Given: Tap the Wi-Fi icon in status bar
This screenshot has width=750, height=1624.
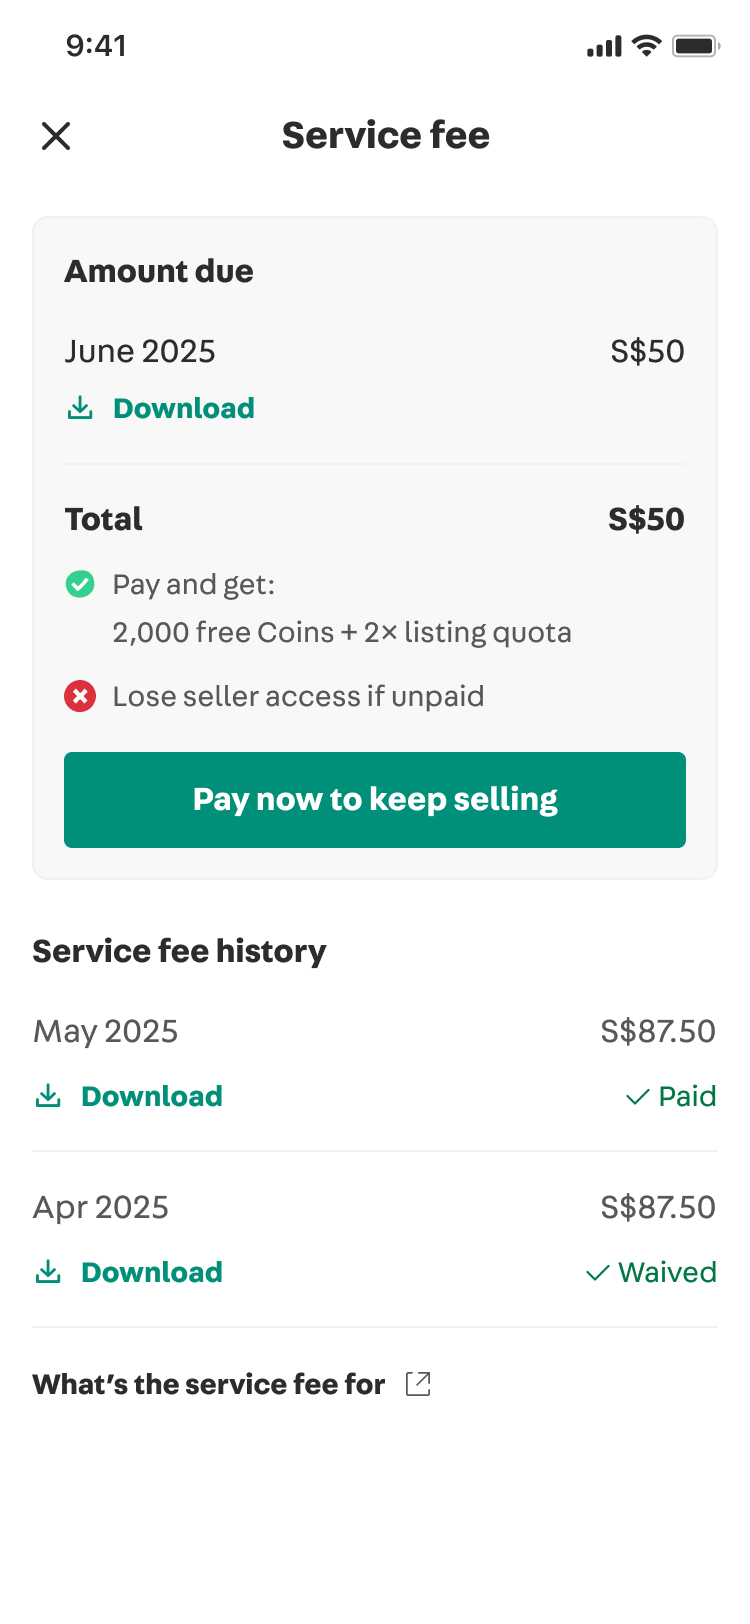Looking at the screenshot, I should 647,46.
